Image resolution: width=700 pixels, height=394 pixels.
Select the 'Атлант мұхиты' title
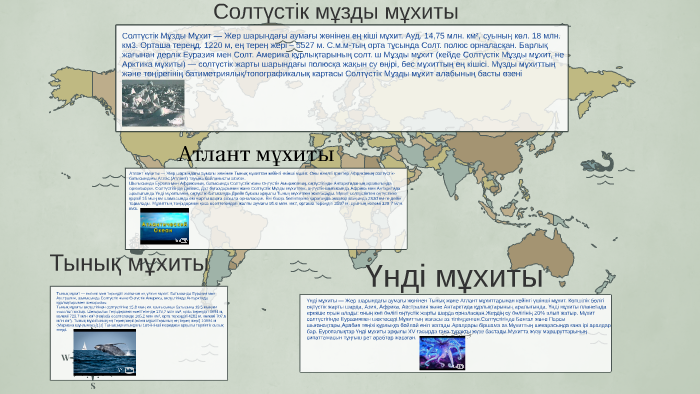pos(256,154)
